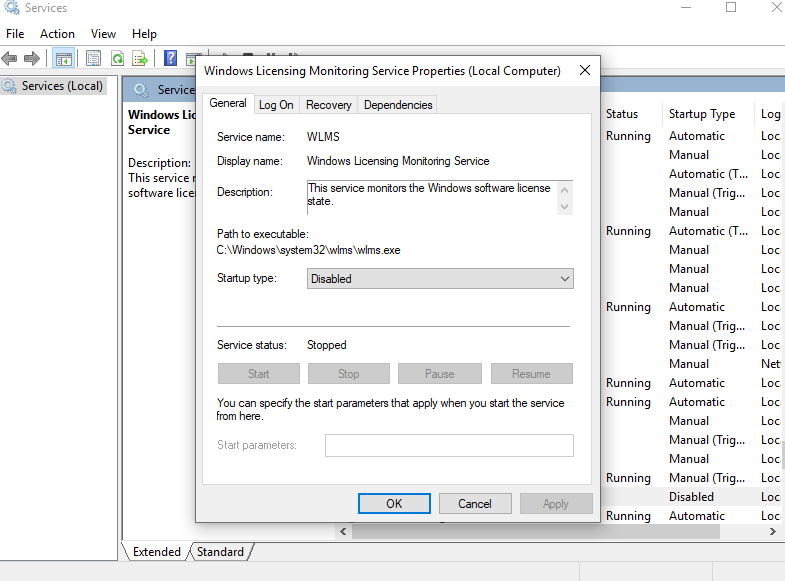785x581 pixels.
Task: Open the Action menu
Action: coord(57,34)
